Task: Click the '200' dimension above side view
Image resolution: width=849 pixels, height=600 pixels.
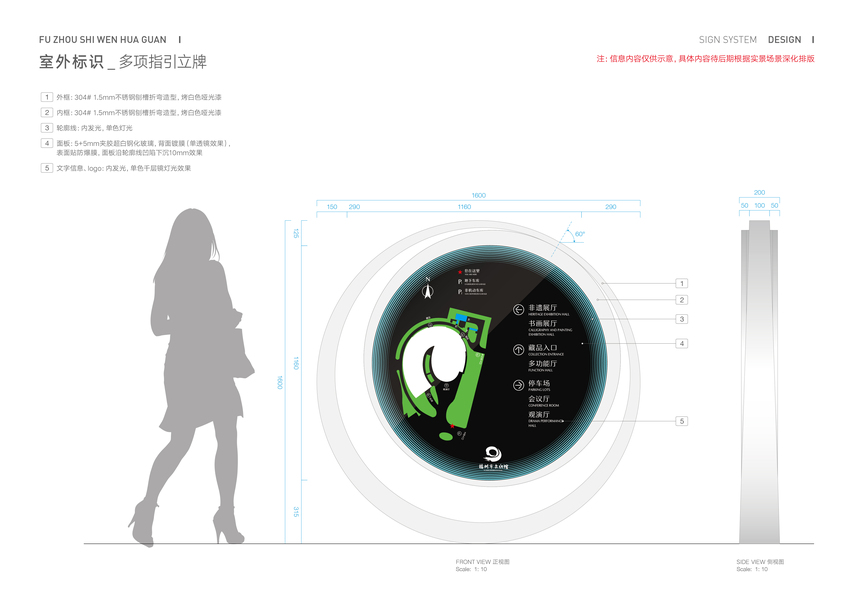Action: click(760, 193)
